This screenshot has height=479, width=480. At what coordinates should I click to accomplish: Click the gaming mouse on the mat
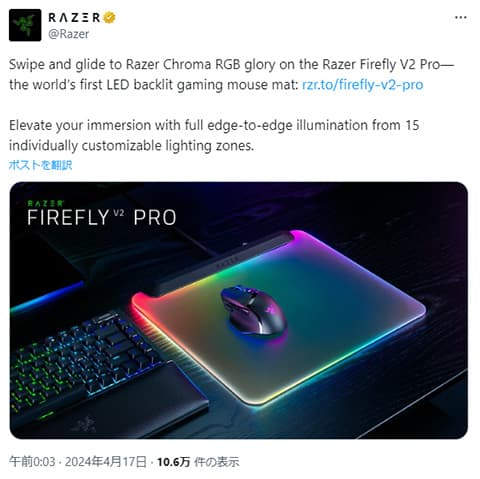253,310
